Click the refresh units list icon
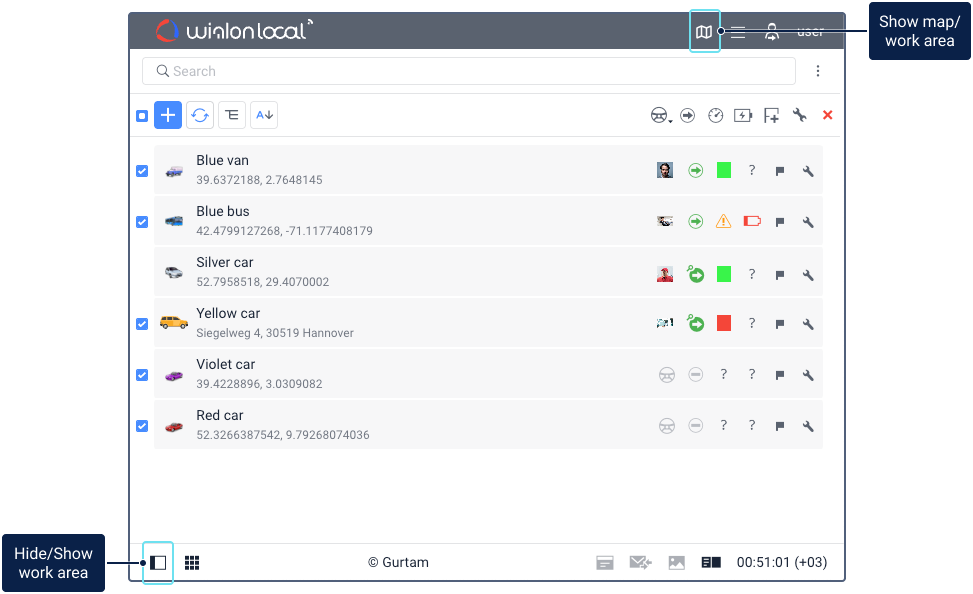The height and width of the screenshot is (594, 973). tap(200, 116)
